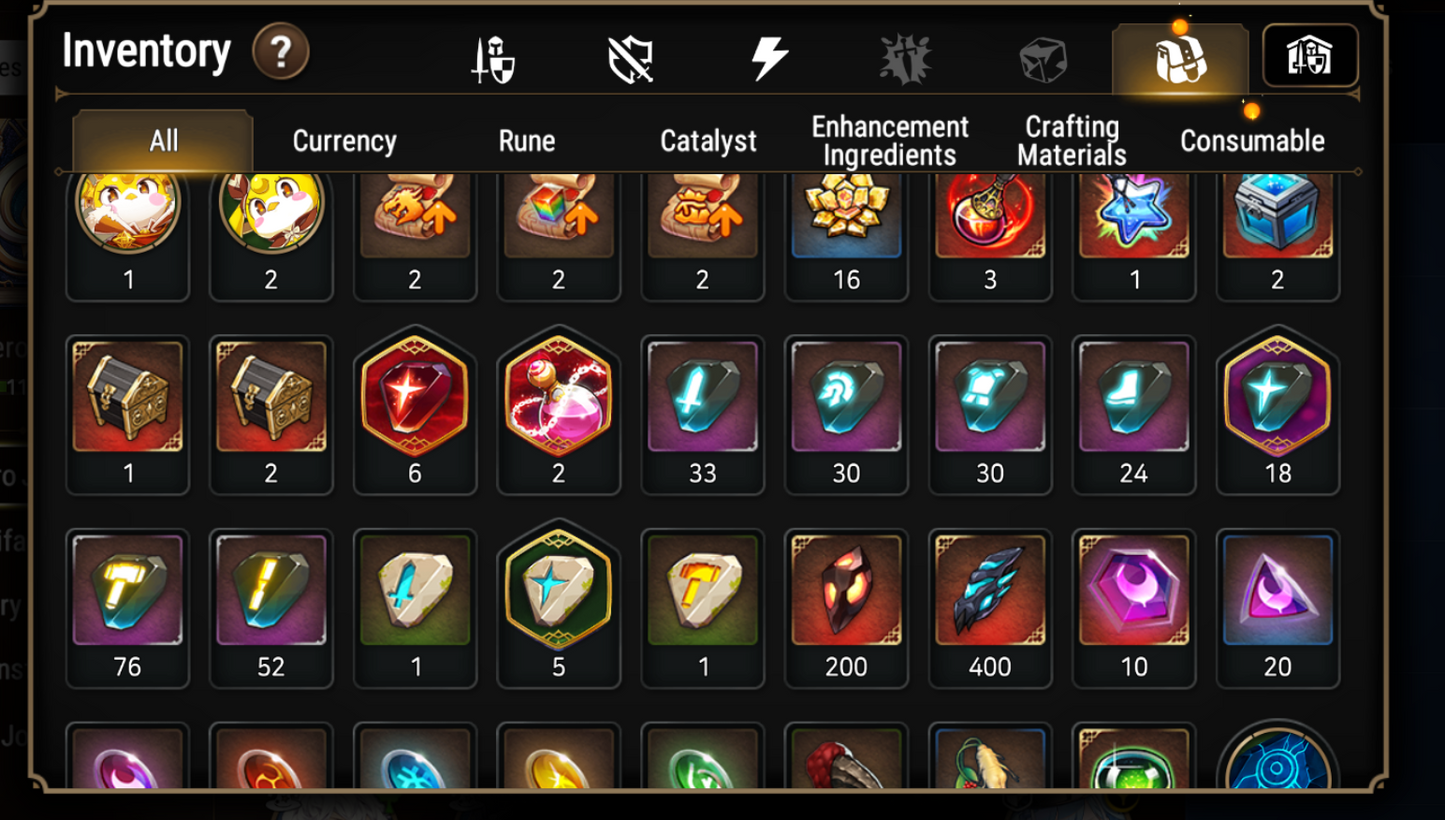Image resolution: width=1445 pixels, height=820 pixels.
Task: Choose the hammer stone item with 76
Action: click(127, 609)
